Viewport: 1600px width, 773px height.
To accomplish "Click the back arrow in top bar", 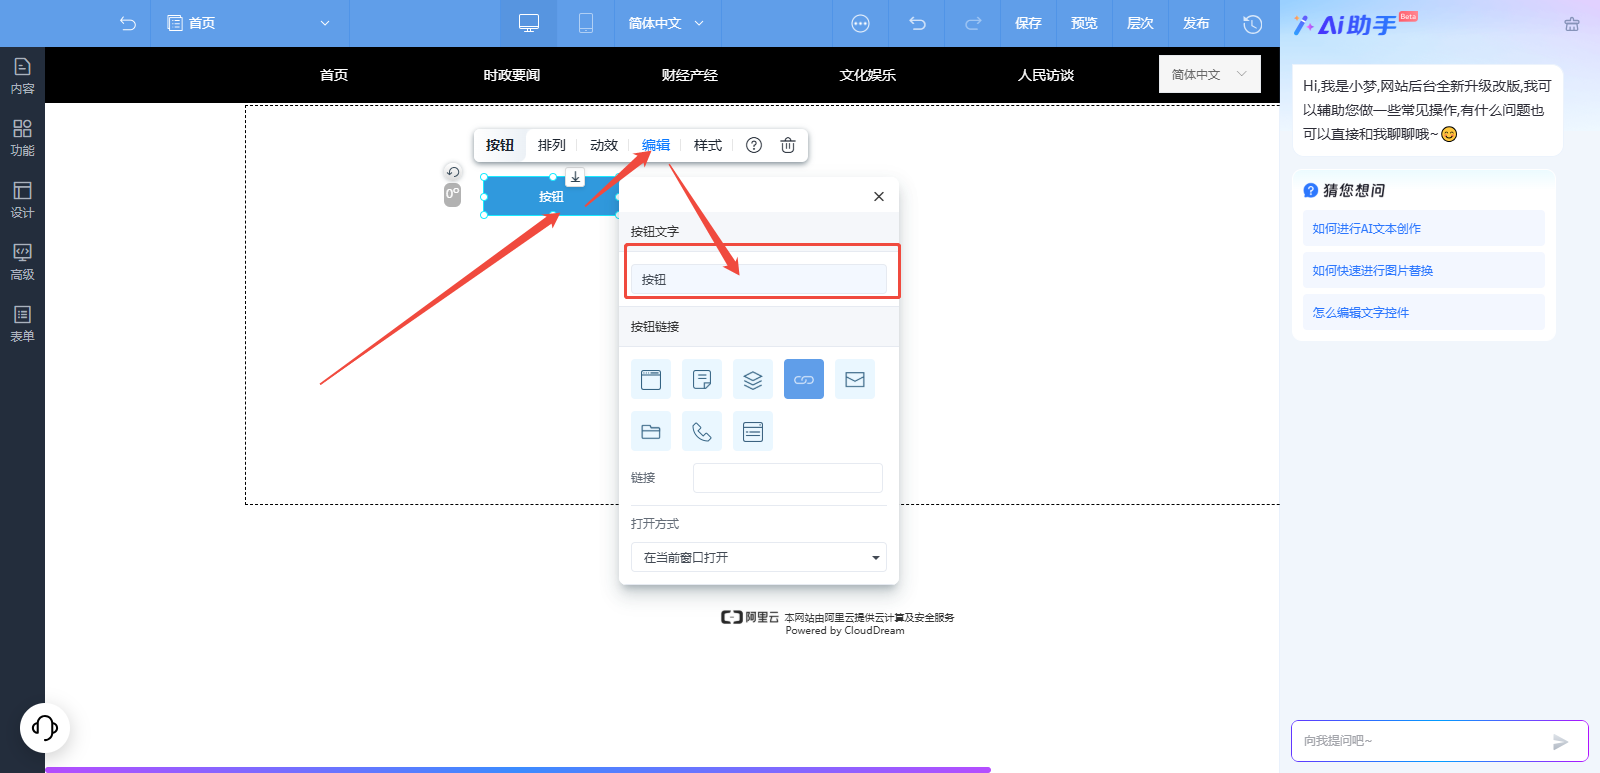I will coord(128,23).
